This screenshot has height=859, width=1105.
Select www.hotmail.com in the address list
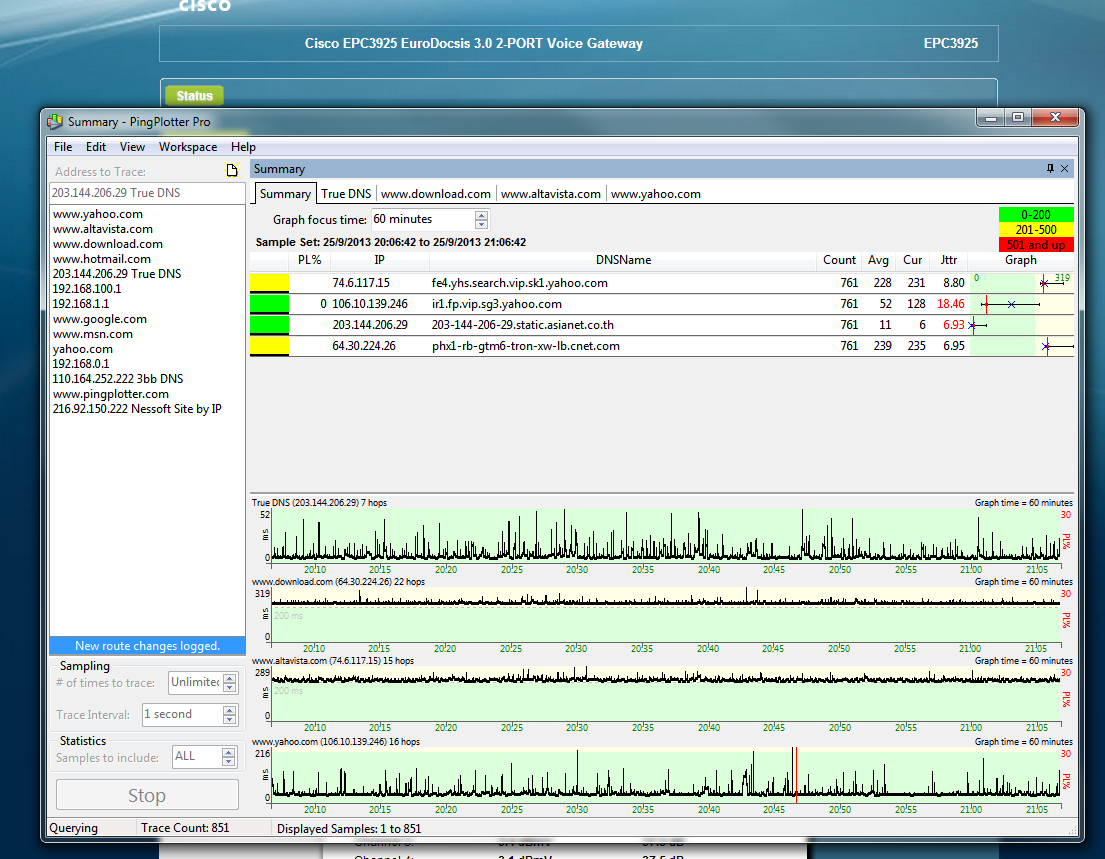coord(102,259)
